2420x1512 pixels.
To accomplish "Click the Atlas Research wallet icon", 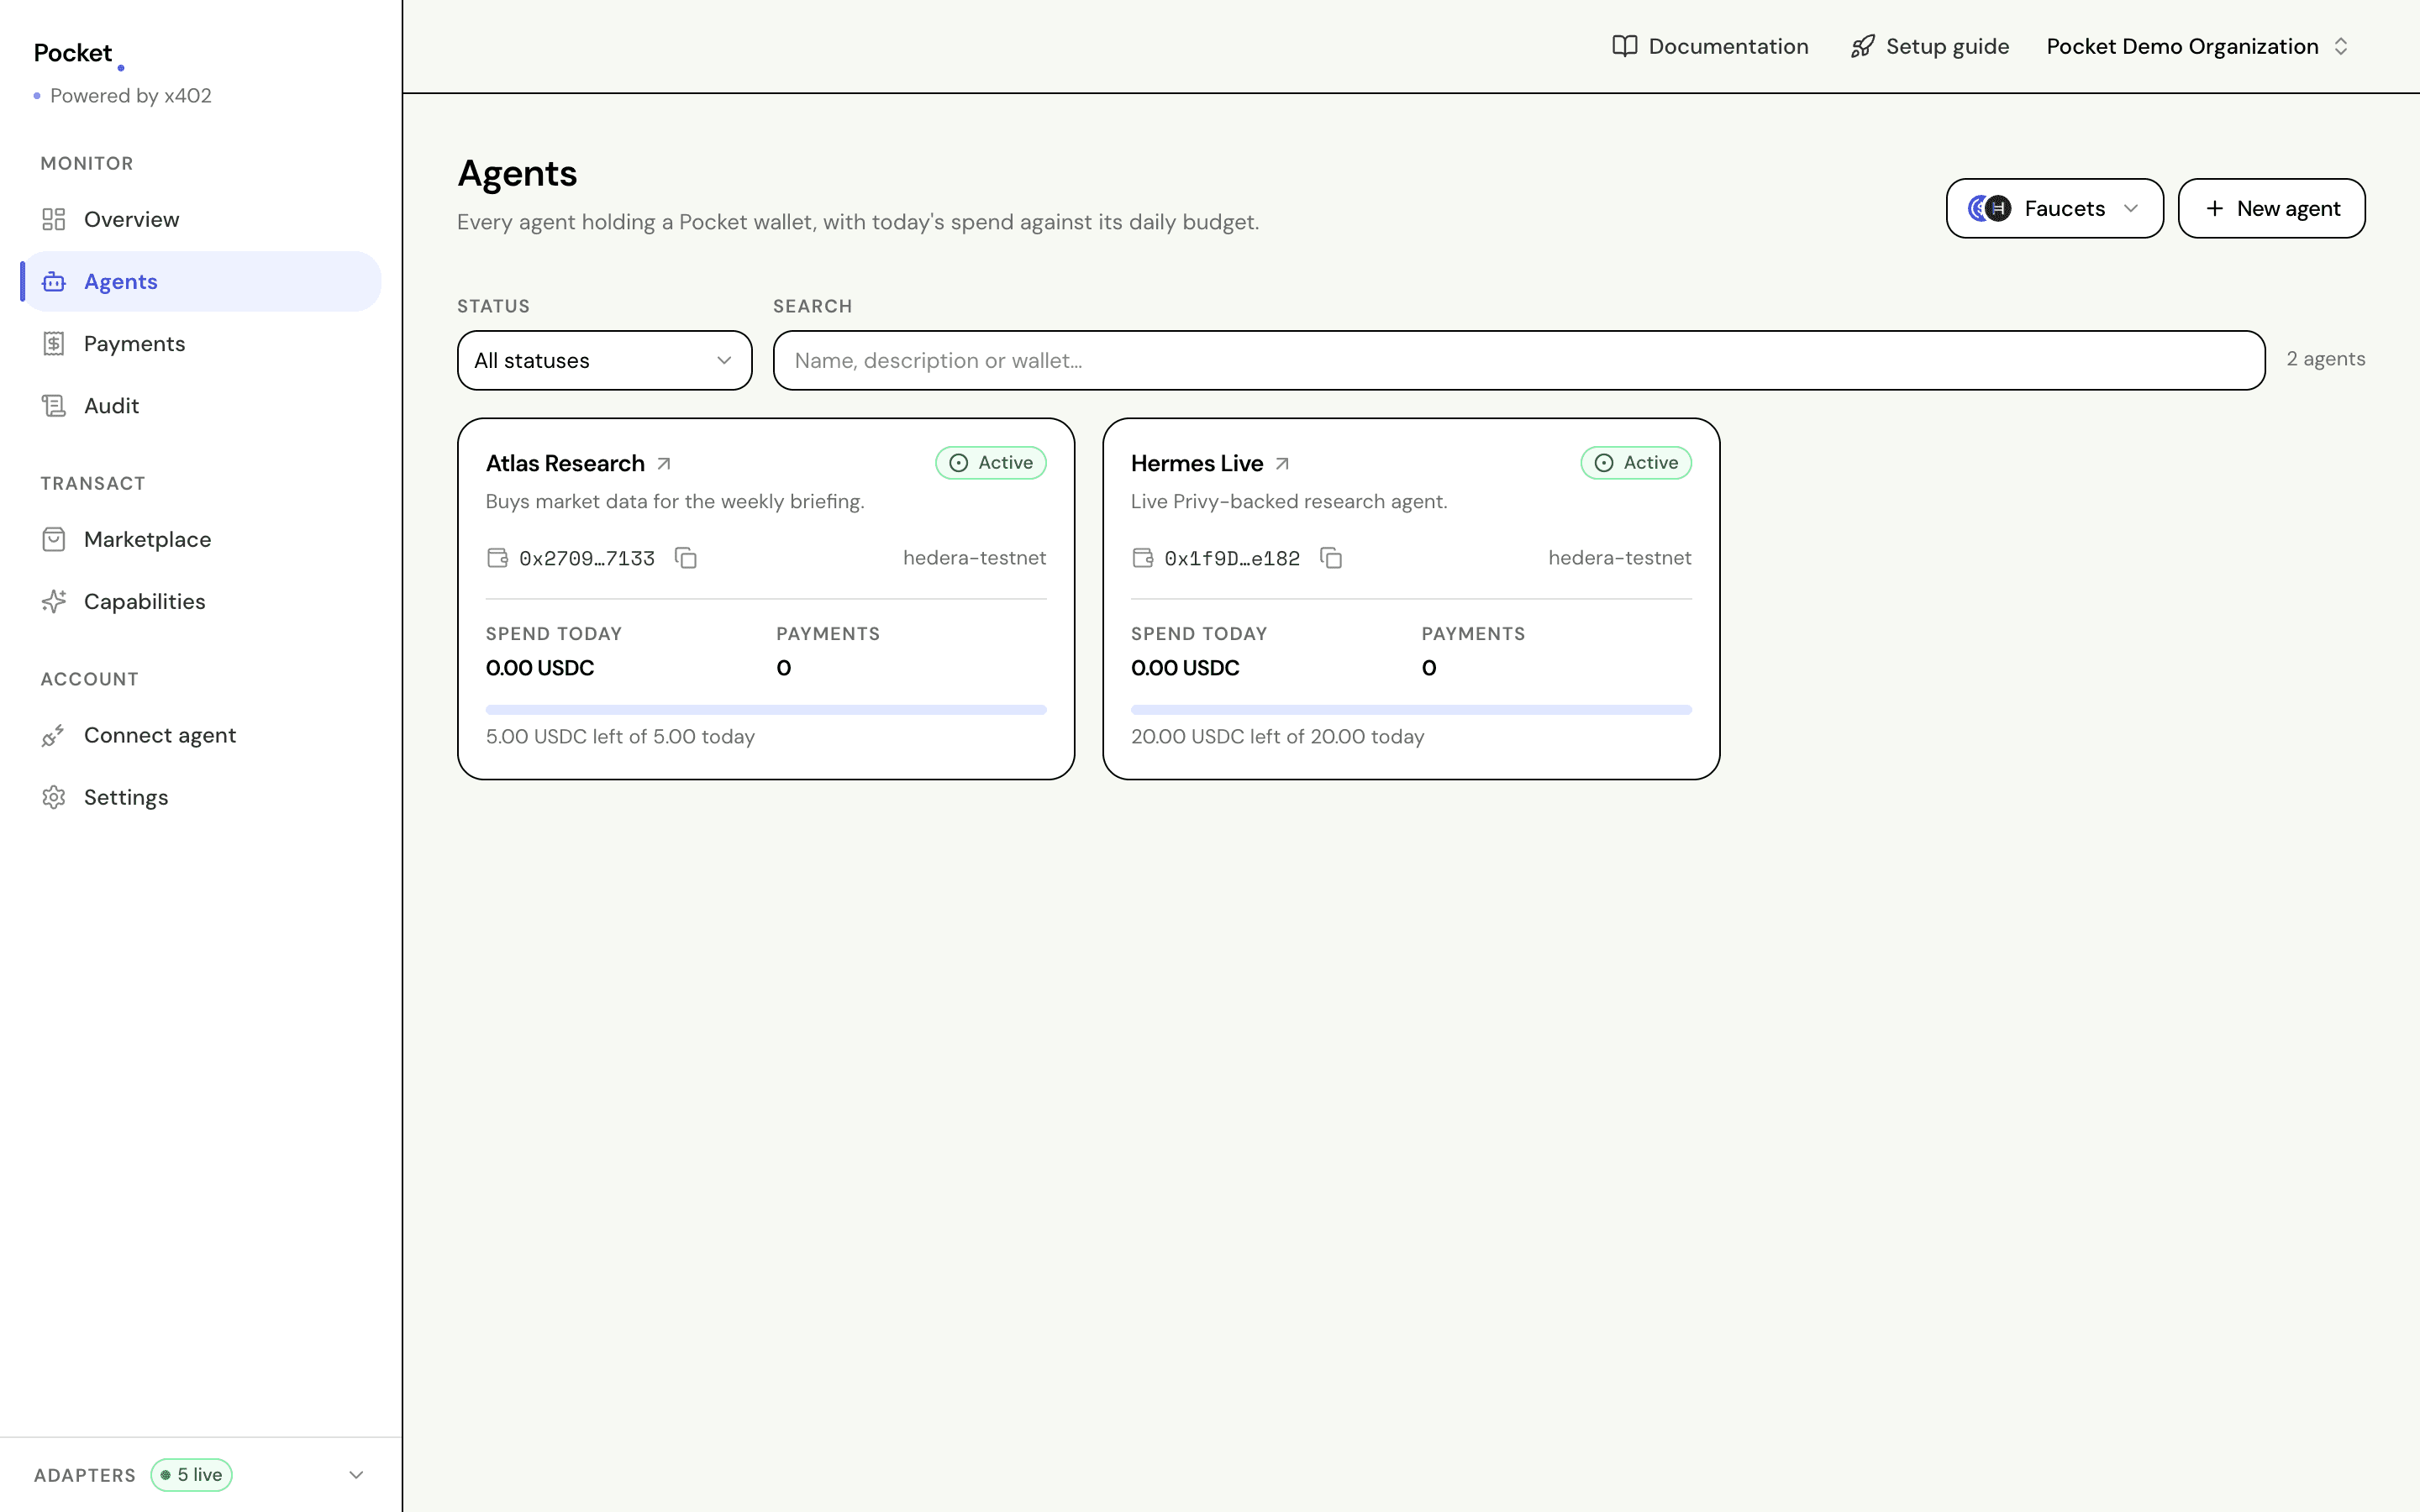I will point(497,558).
